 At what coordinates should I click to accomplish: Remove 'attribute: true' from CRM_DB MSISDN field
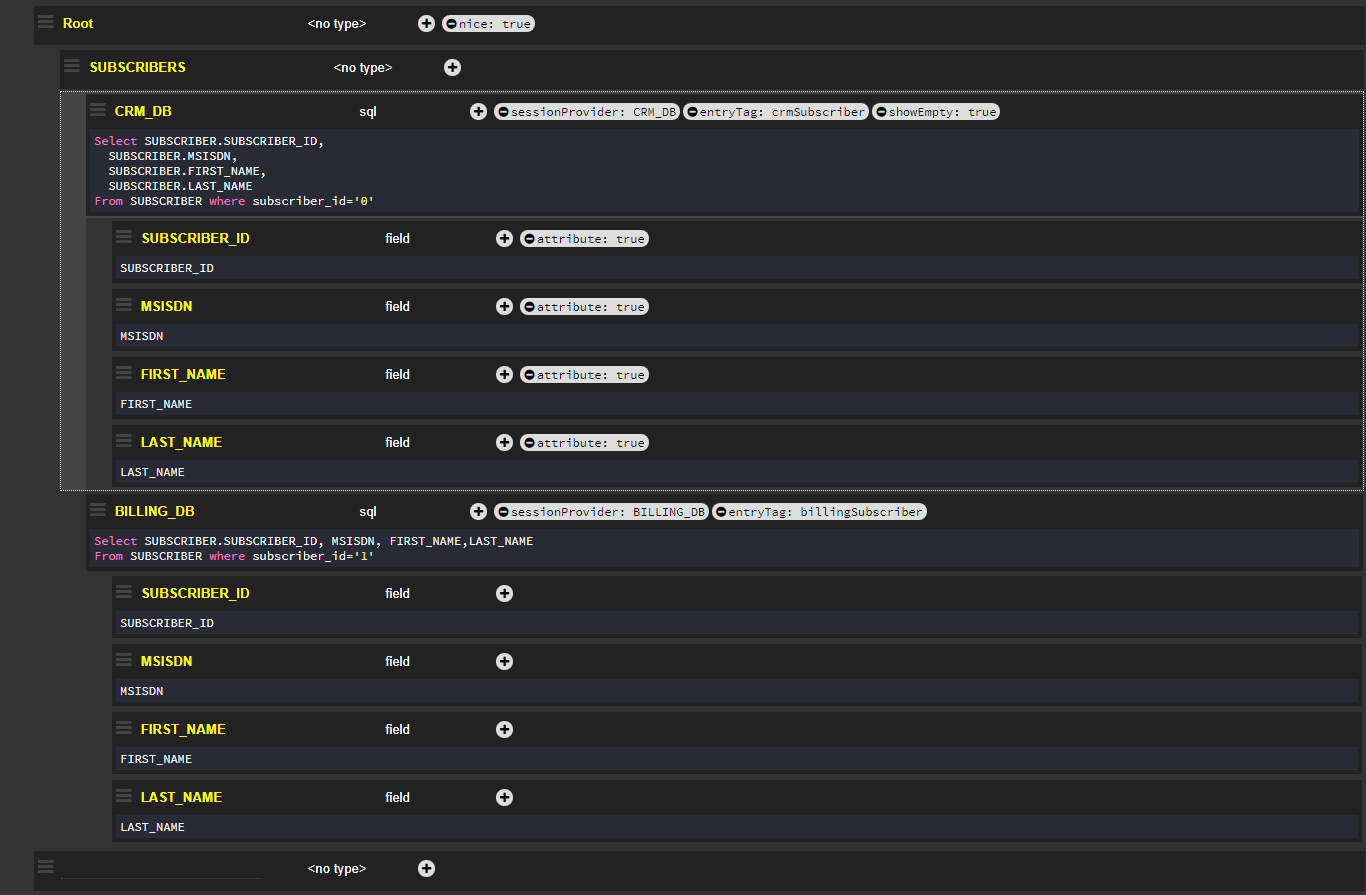pyautogui.click(x=529, y=307)
